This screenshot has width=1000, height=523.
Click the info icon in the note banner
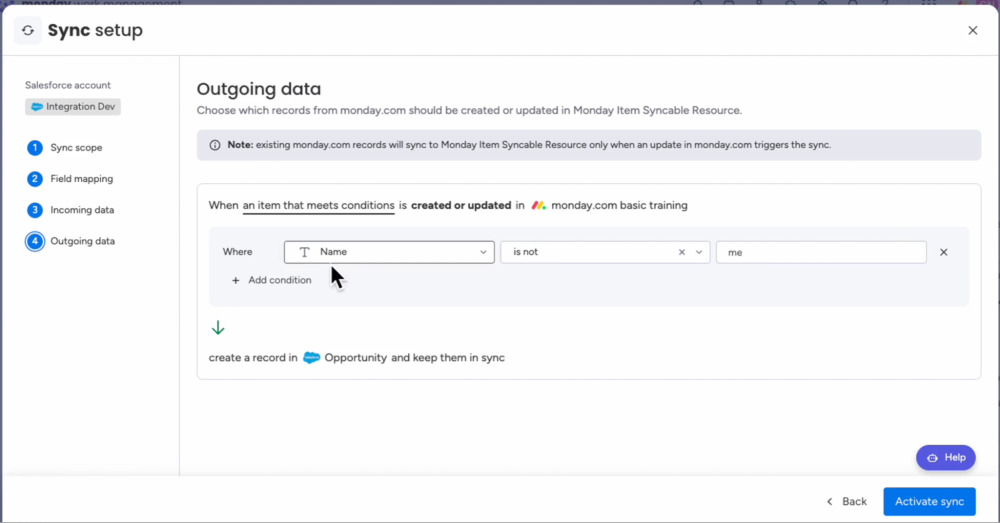(x=214, y=145)
